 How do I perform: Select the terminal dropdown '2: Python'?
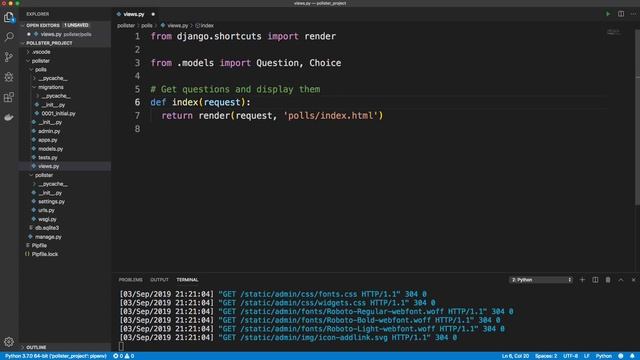tap(541, 280)
